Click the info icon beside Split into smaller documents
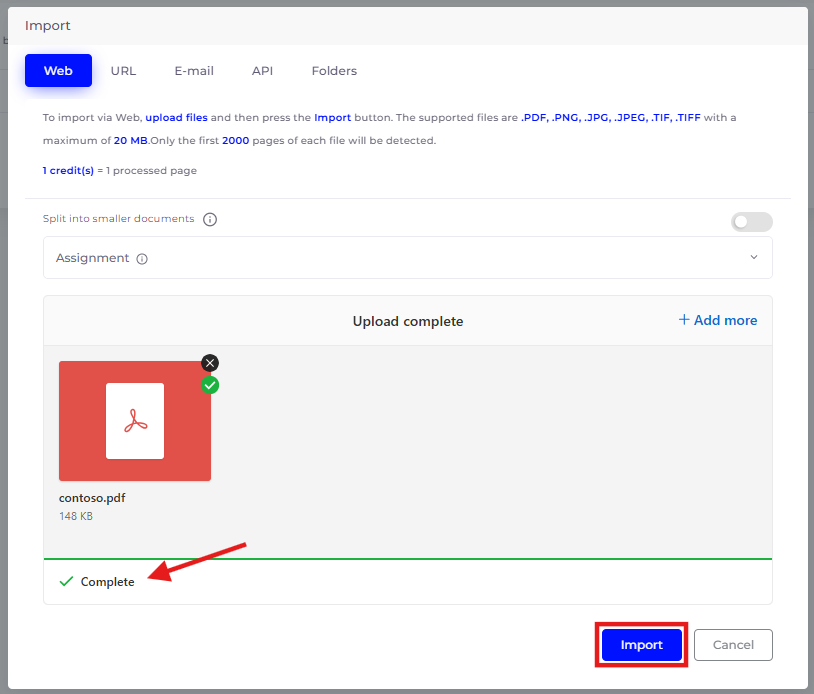The width and height of the screenshot is (814, 694). (210, 220)
